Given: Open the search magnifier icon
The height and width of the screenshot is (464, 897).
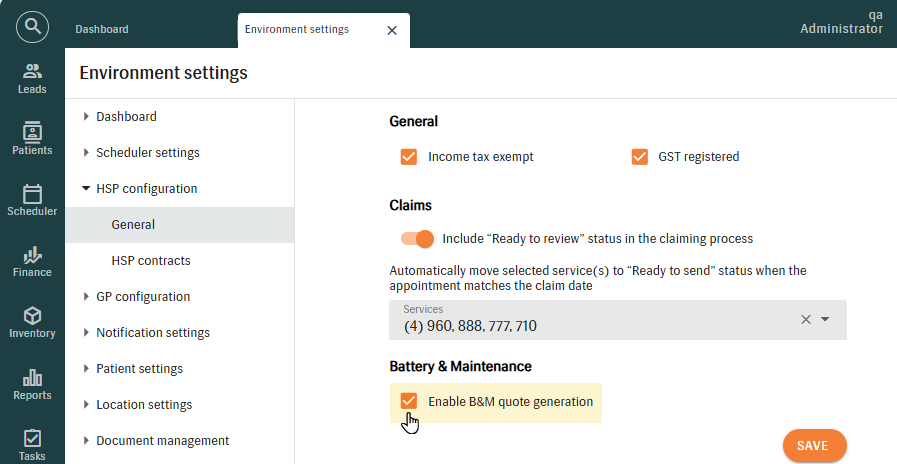Looking at the screenshot, I should point(32,24).
